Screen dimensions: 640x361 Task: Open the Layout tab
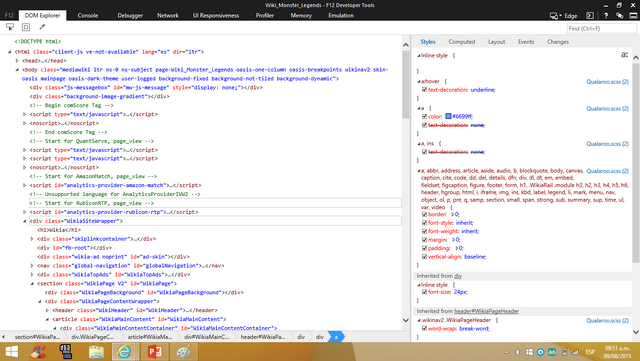point(496,42)
